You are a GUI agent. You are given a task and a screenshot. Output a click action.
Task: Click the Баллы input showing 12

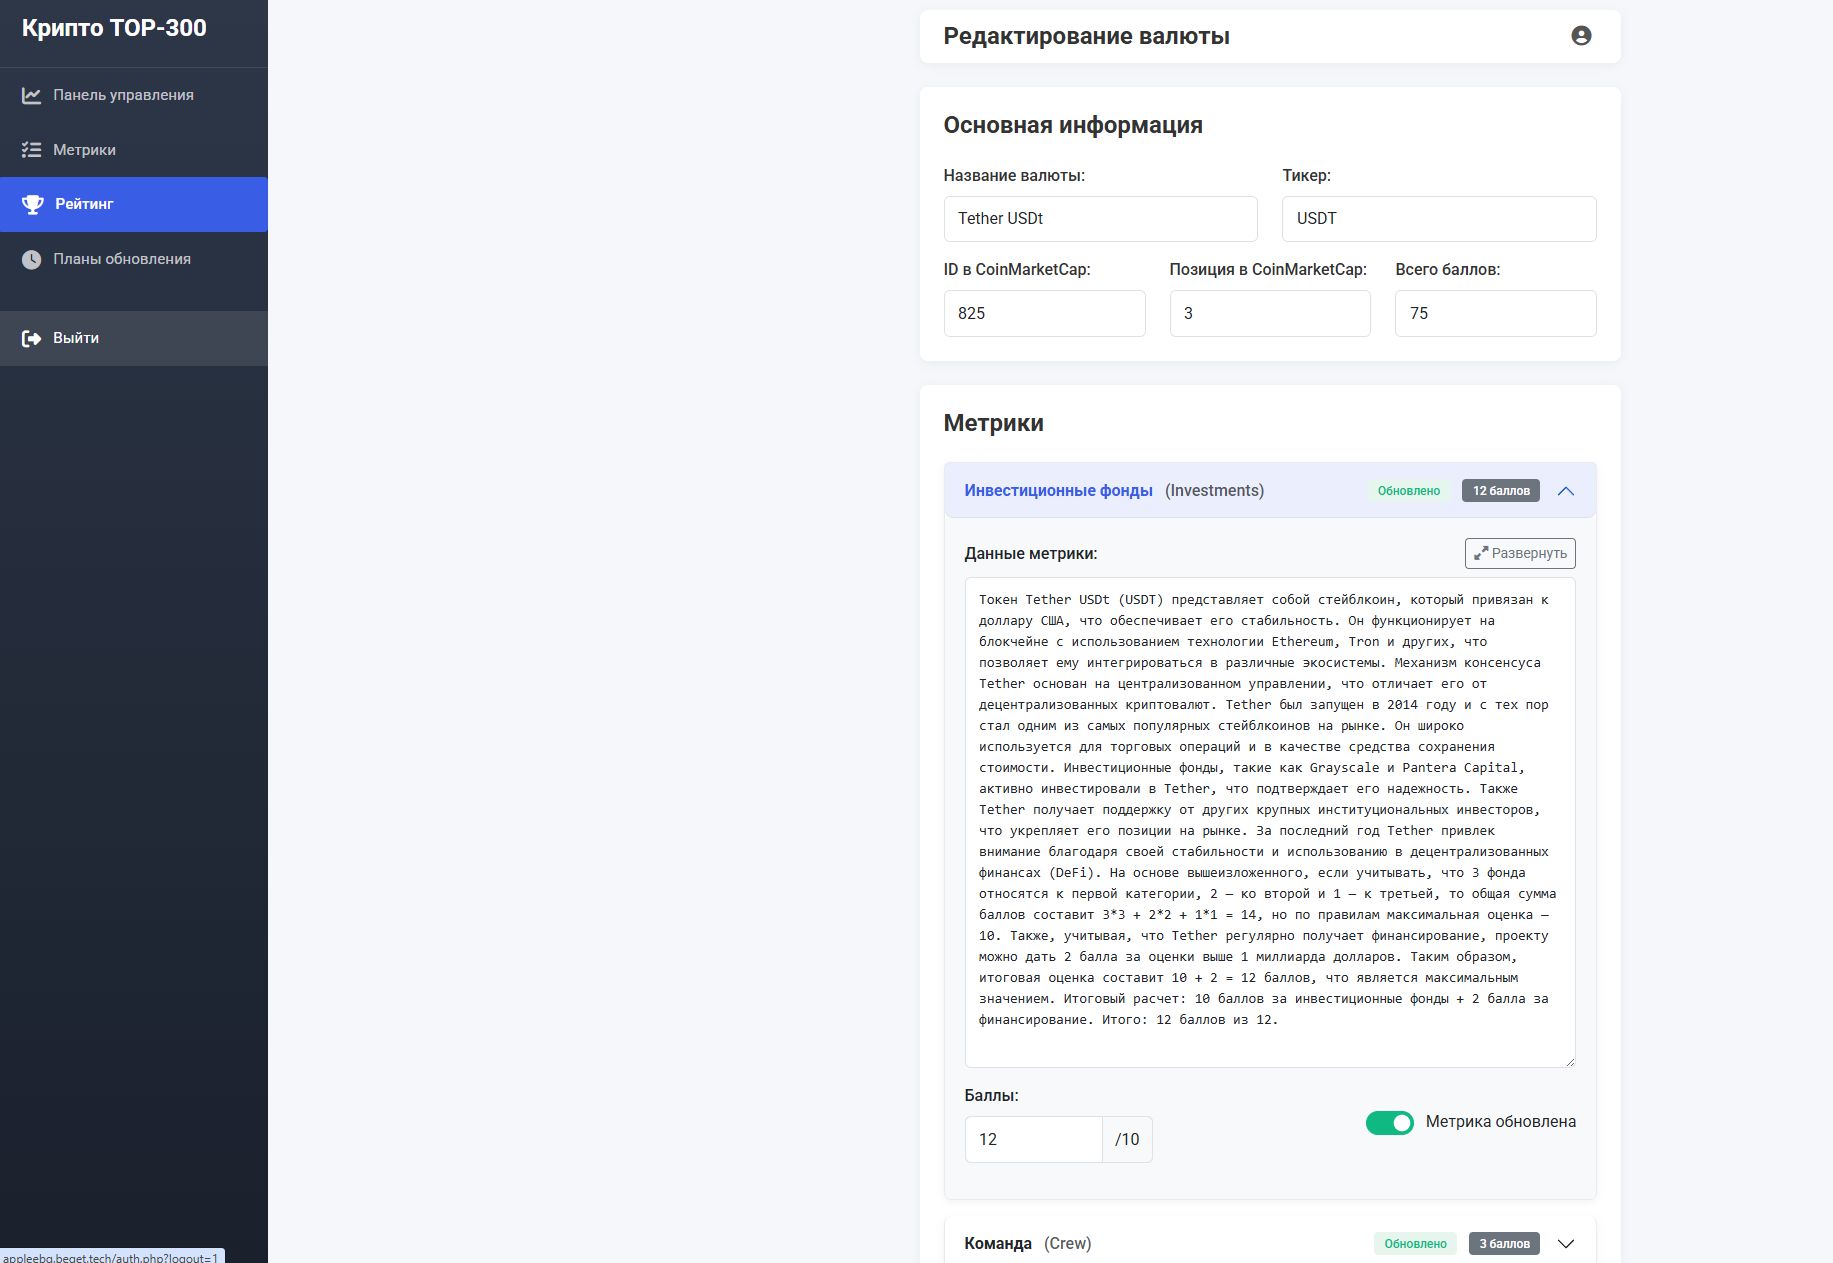tap(1033, 1139)
